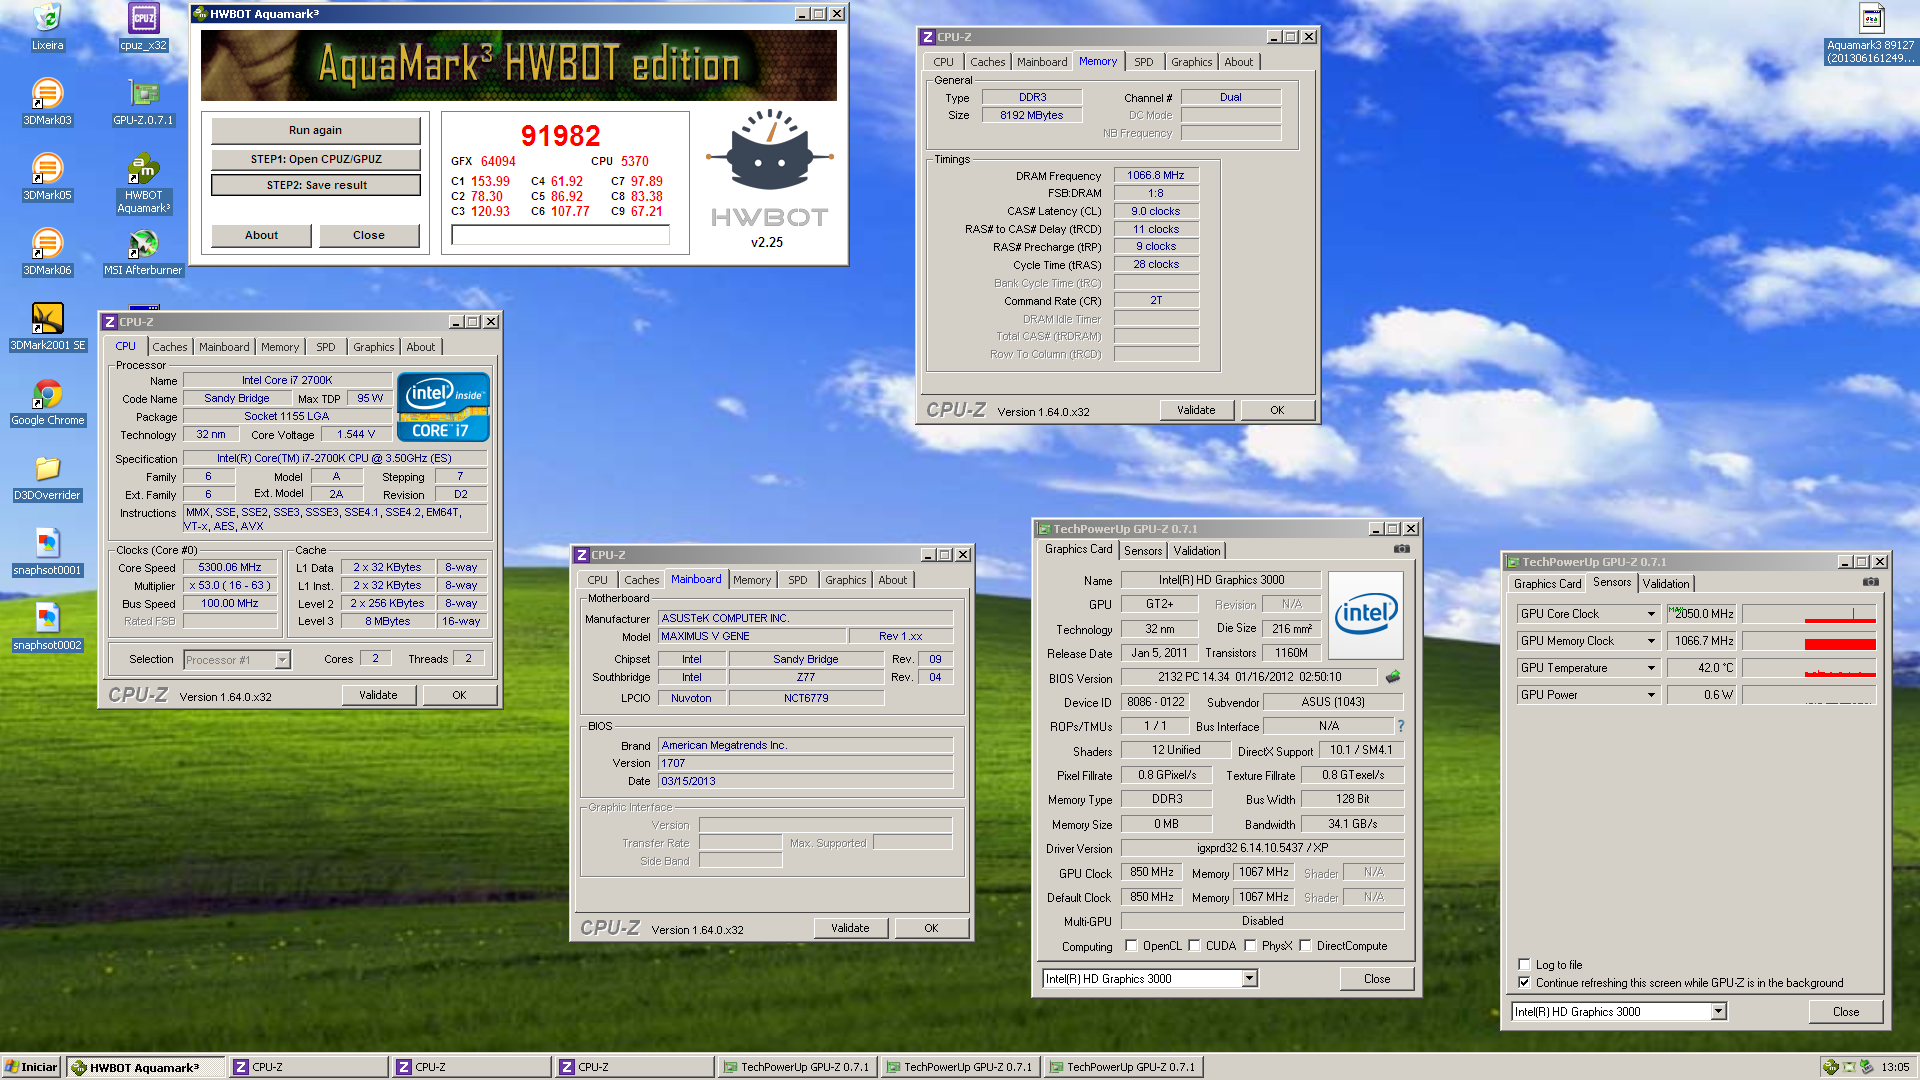Viewport: 1920px width, 1080px height.
Task: Open snaphsot0001 file on desktop
Action: point(47,551)
